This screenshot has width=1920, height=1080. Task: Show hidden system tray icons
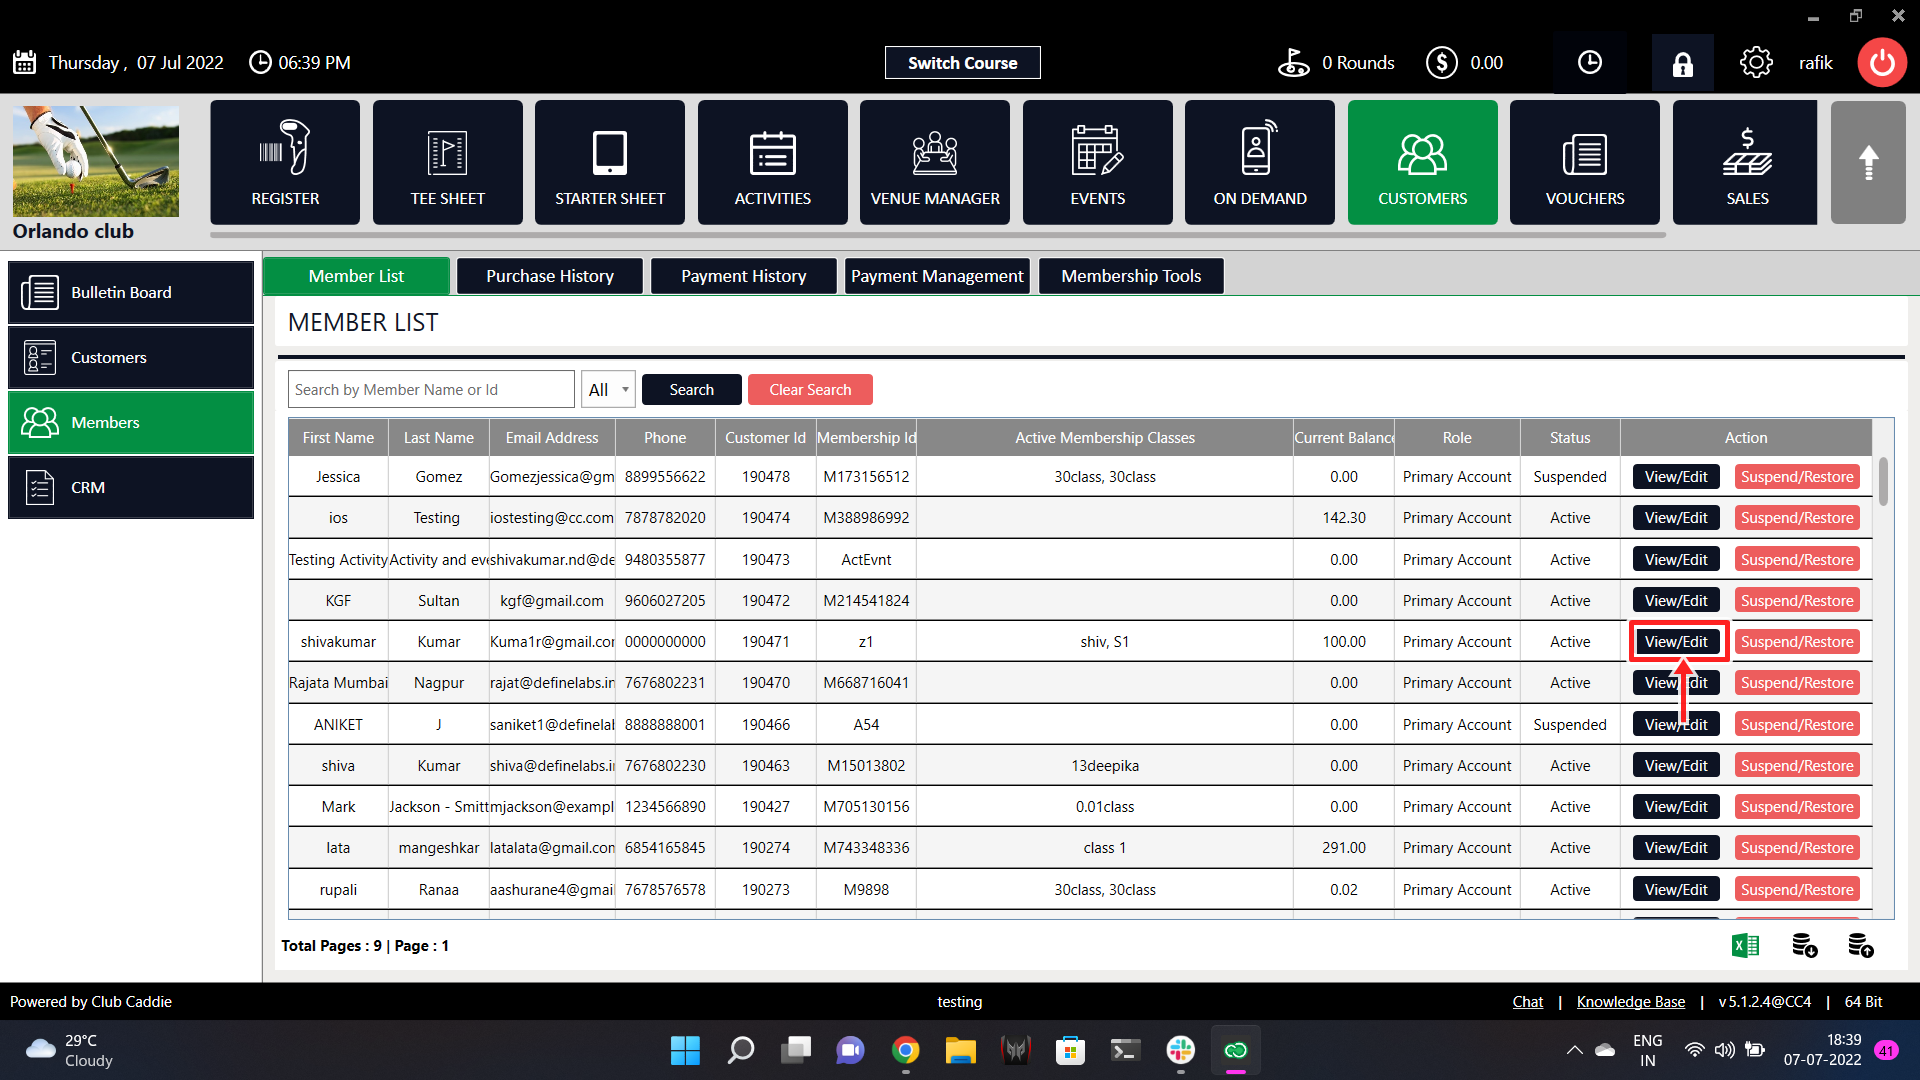[x=1574, y=1050]
